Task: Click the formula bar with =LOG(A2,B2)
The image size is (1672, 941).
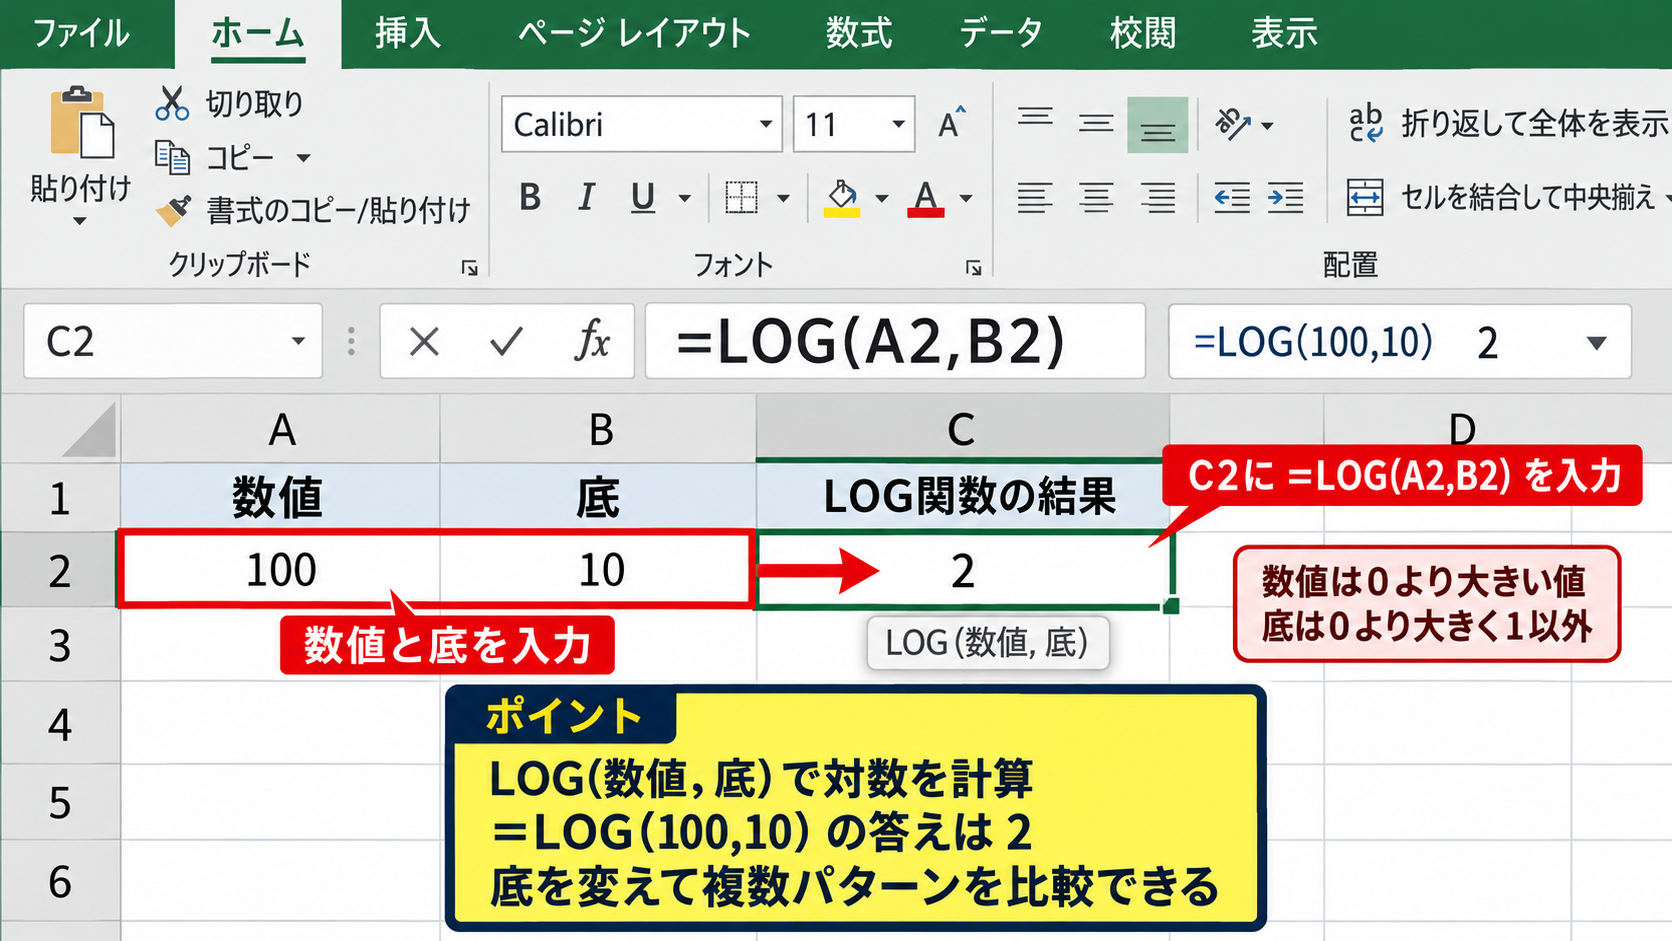Action: (895, 341)
